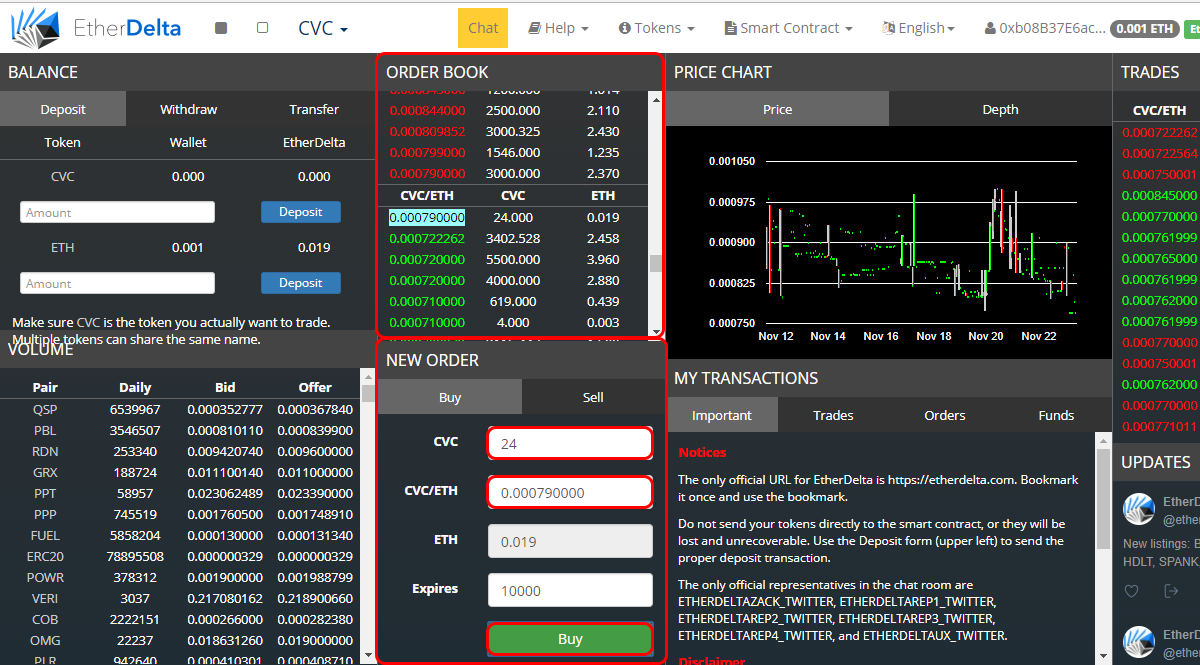
Task: Click the light outlined square icon in the navbar
Action: [262, 28]
